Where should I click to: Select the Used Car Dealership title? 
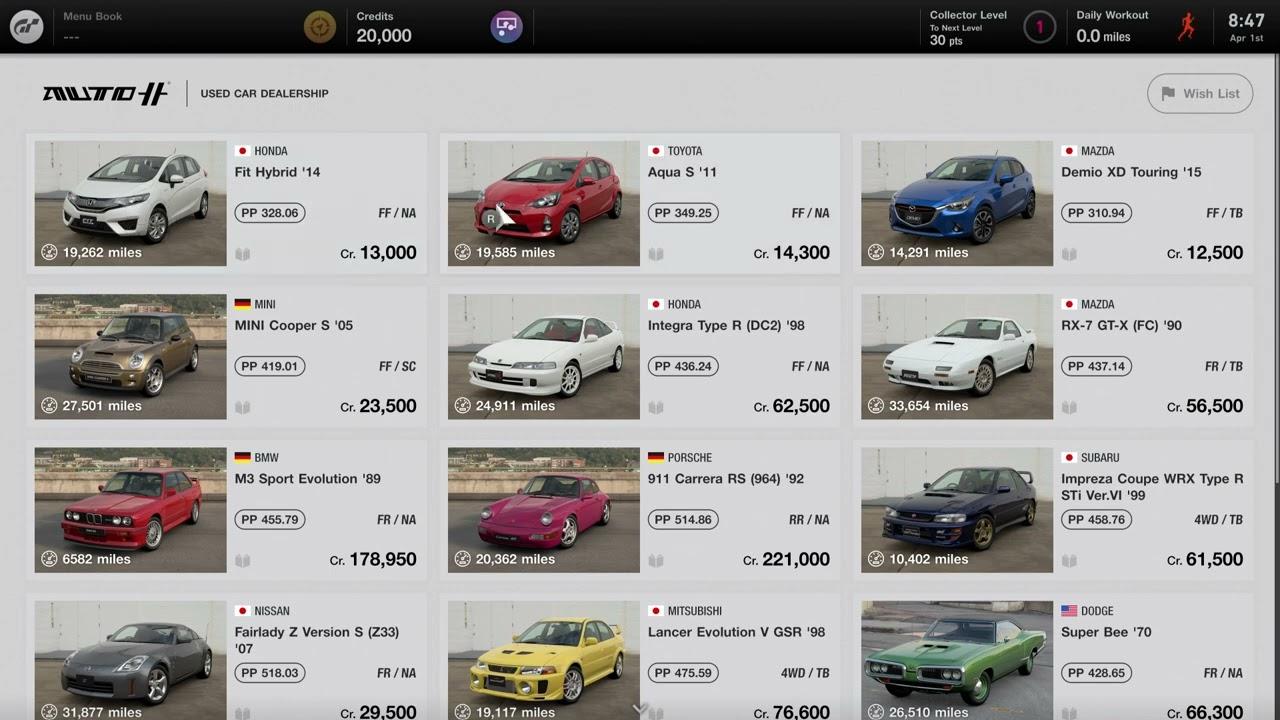264,94
